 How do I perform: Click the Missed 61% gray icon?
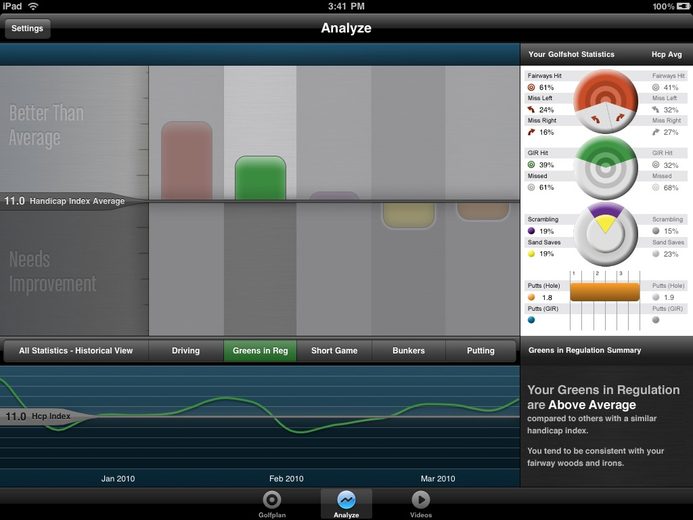532,187
